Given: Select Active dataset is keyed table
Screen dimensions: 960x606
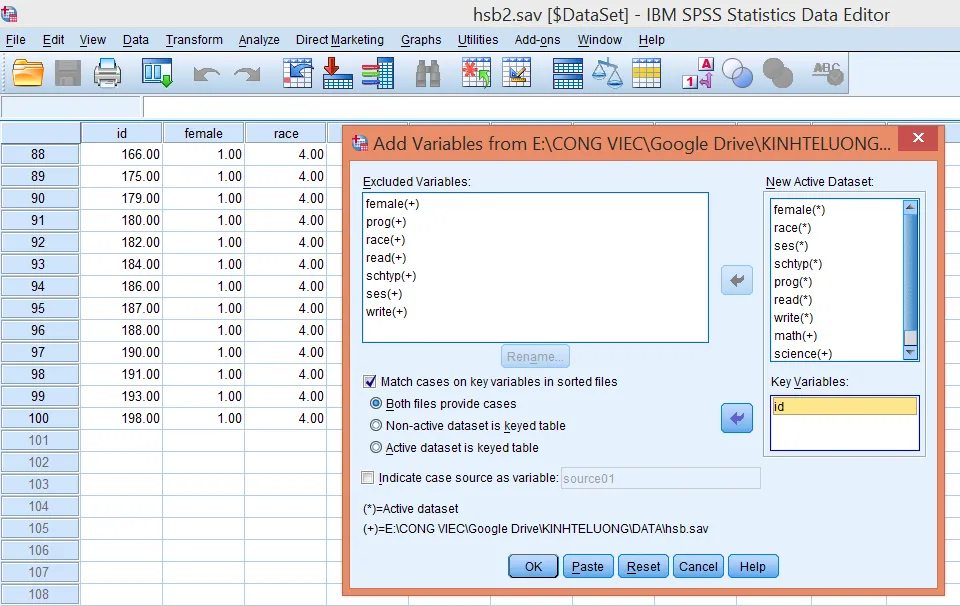Looking at the screenshot, I should [x=376, y=448].
